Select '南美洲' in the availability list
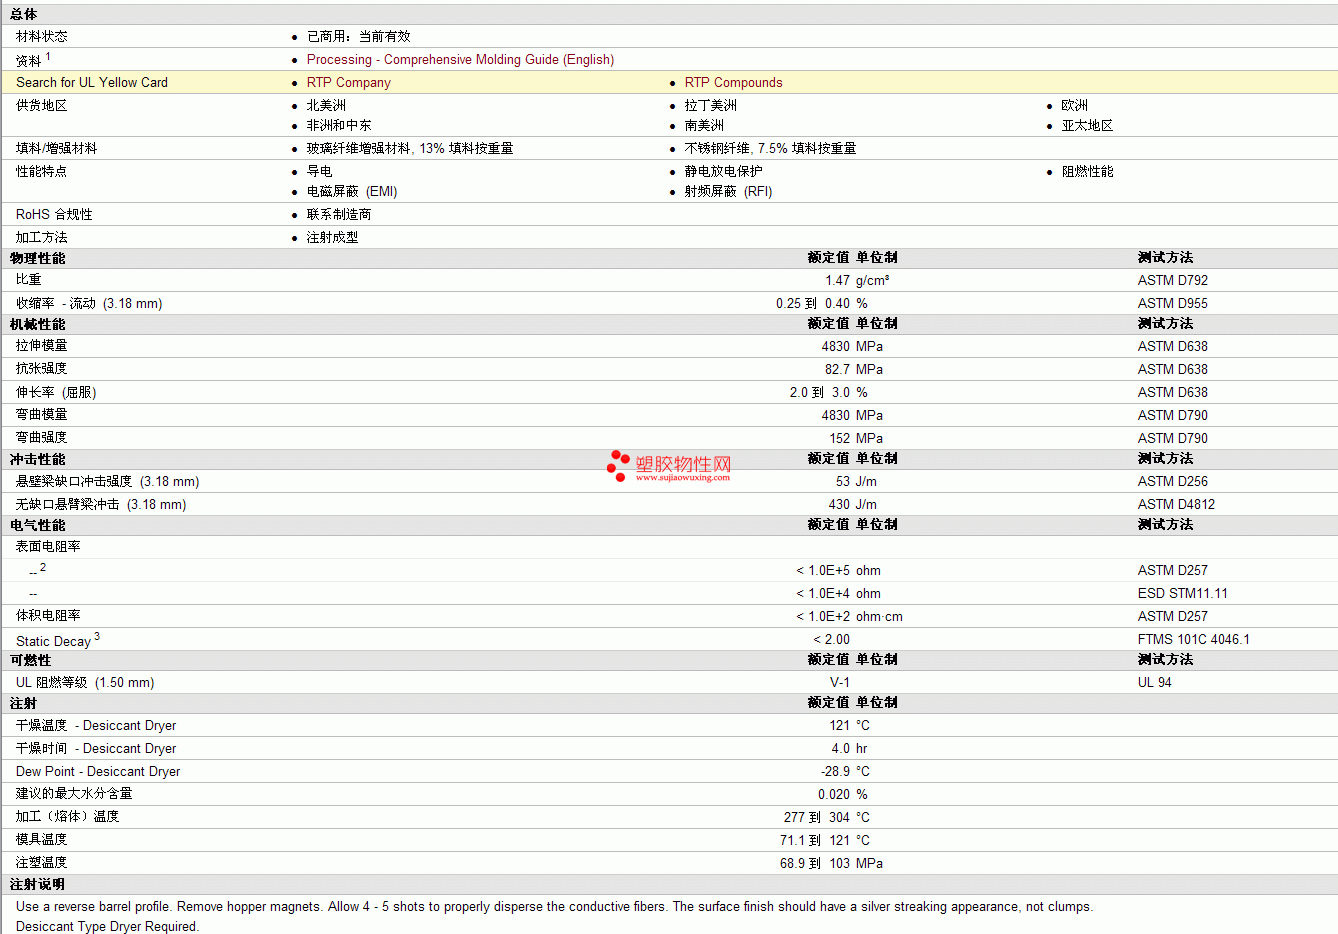Image resolution: width=1338 pixels, height=934 pixels. tap(704, 126)
